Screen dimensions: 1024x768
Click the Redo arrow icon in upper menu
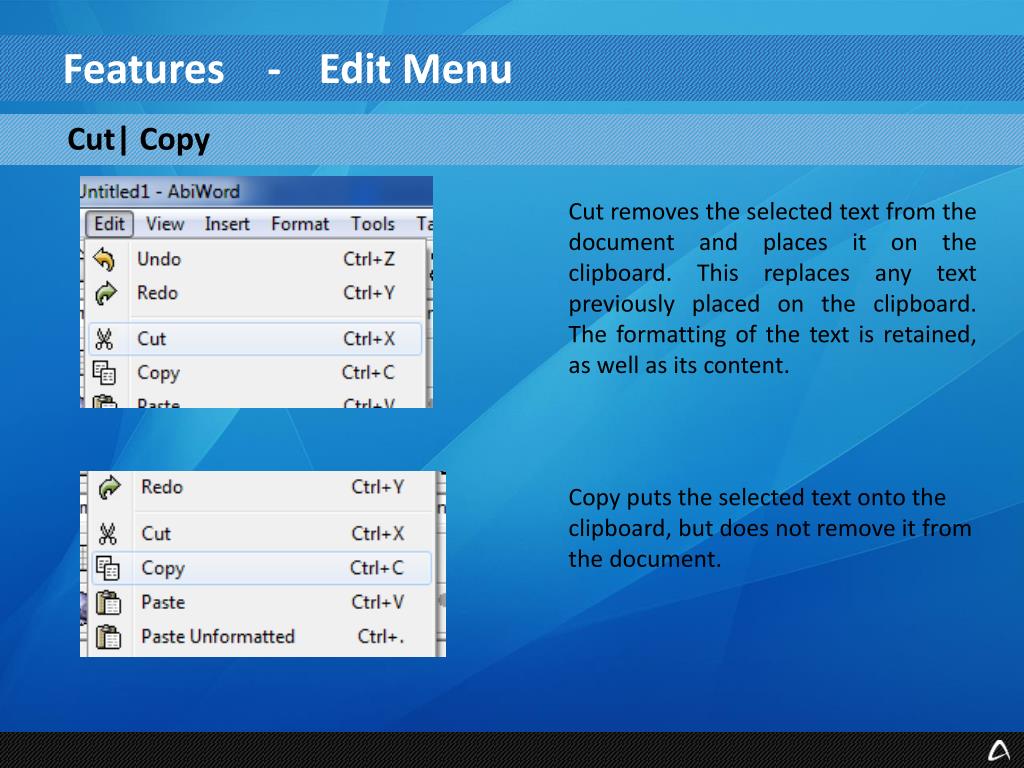(x=105, y=293)
